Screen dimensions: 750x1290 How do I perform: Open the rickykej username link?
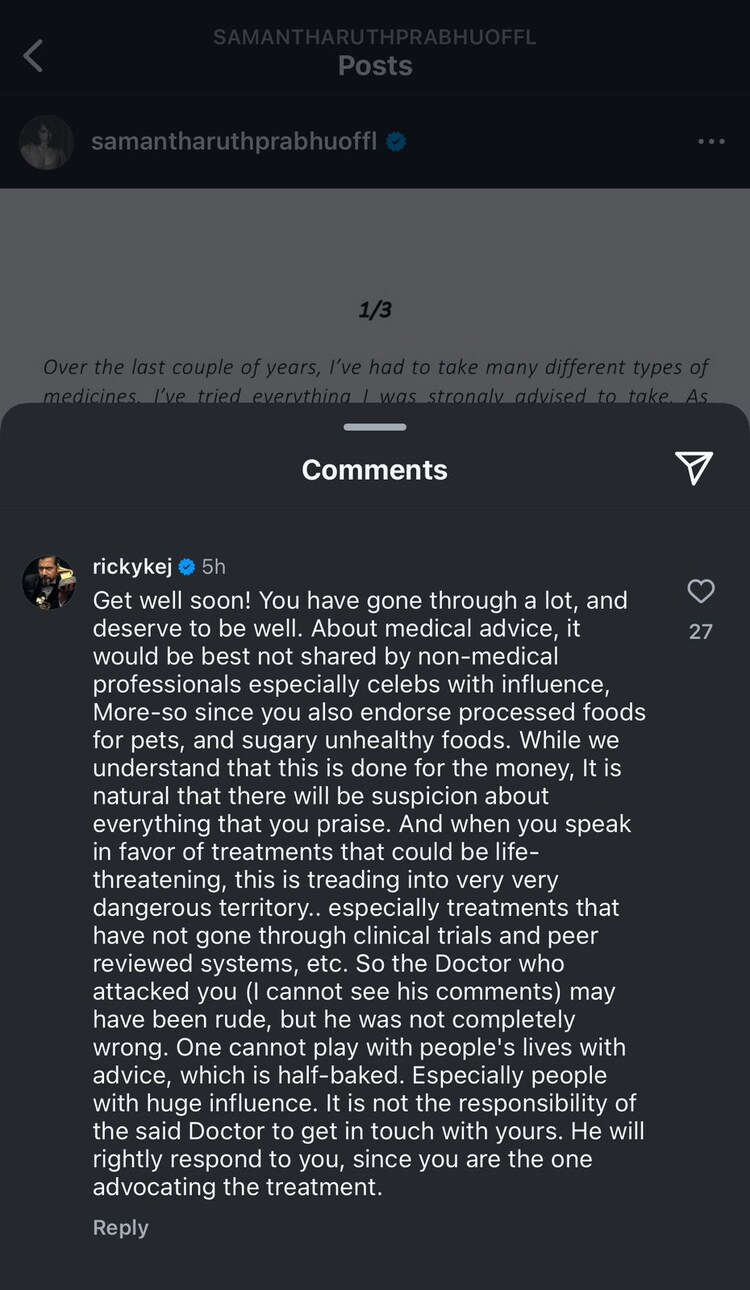click(132, 567)
